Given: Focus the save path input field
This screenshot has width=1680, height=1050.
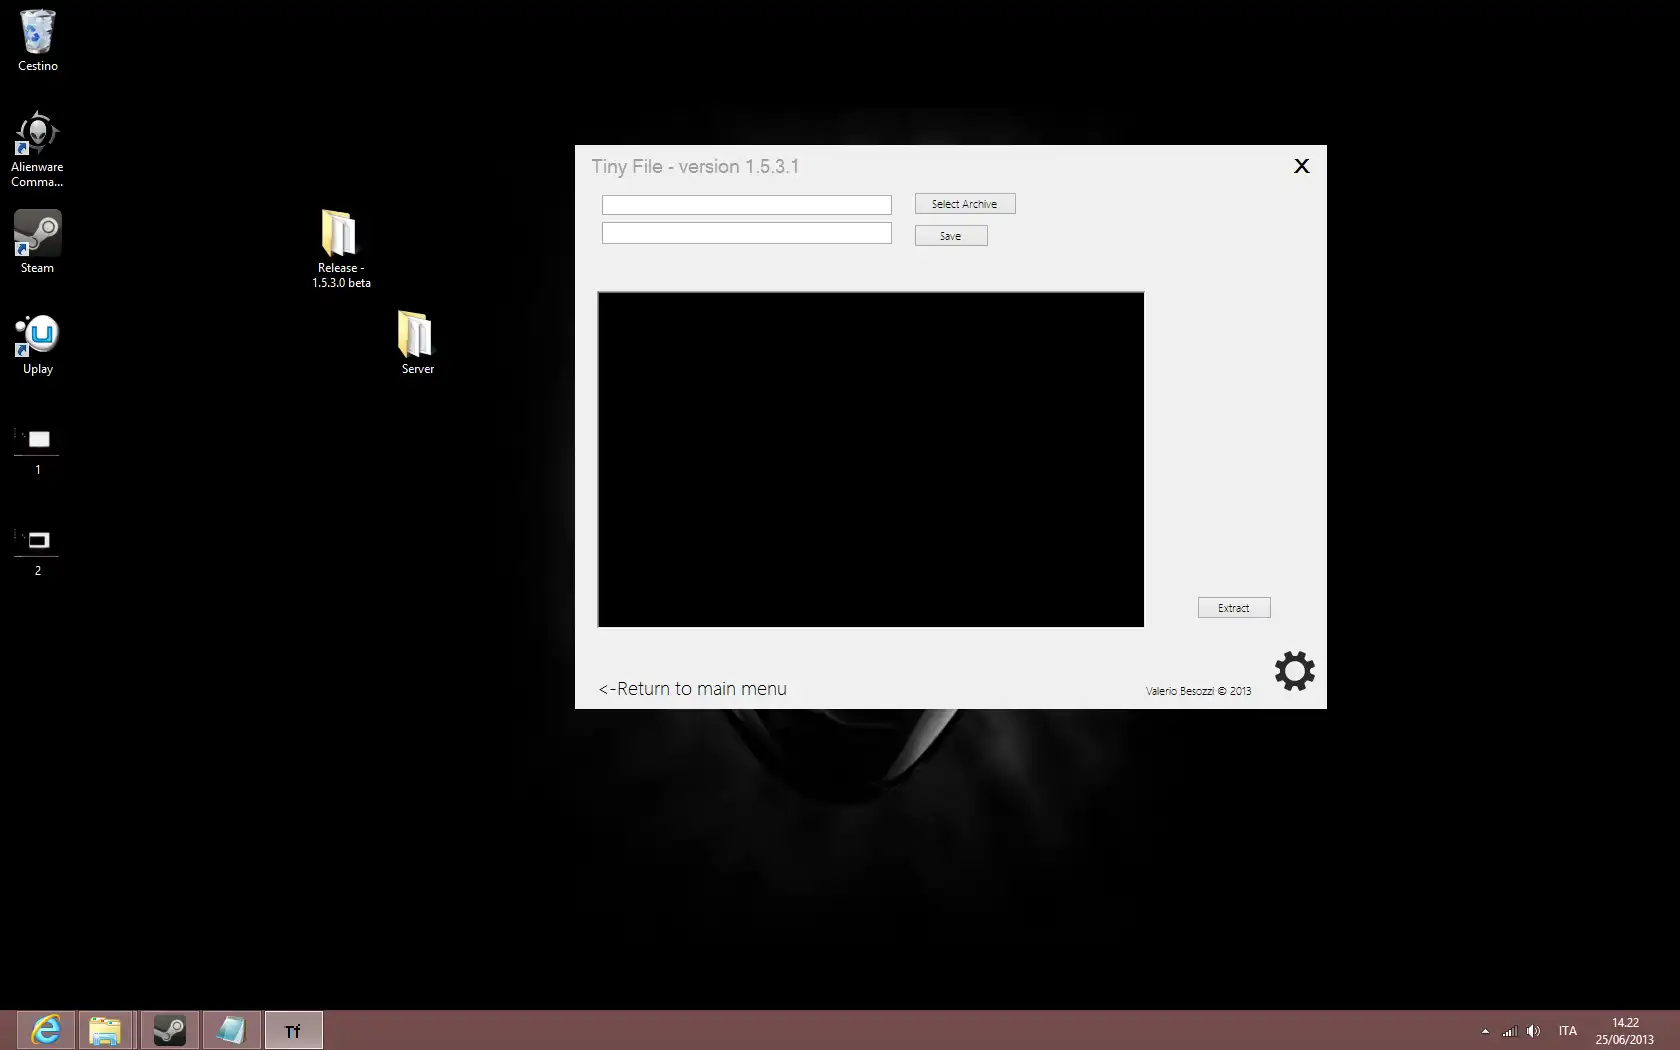Looking at the screenshot, I should 747,233.
